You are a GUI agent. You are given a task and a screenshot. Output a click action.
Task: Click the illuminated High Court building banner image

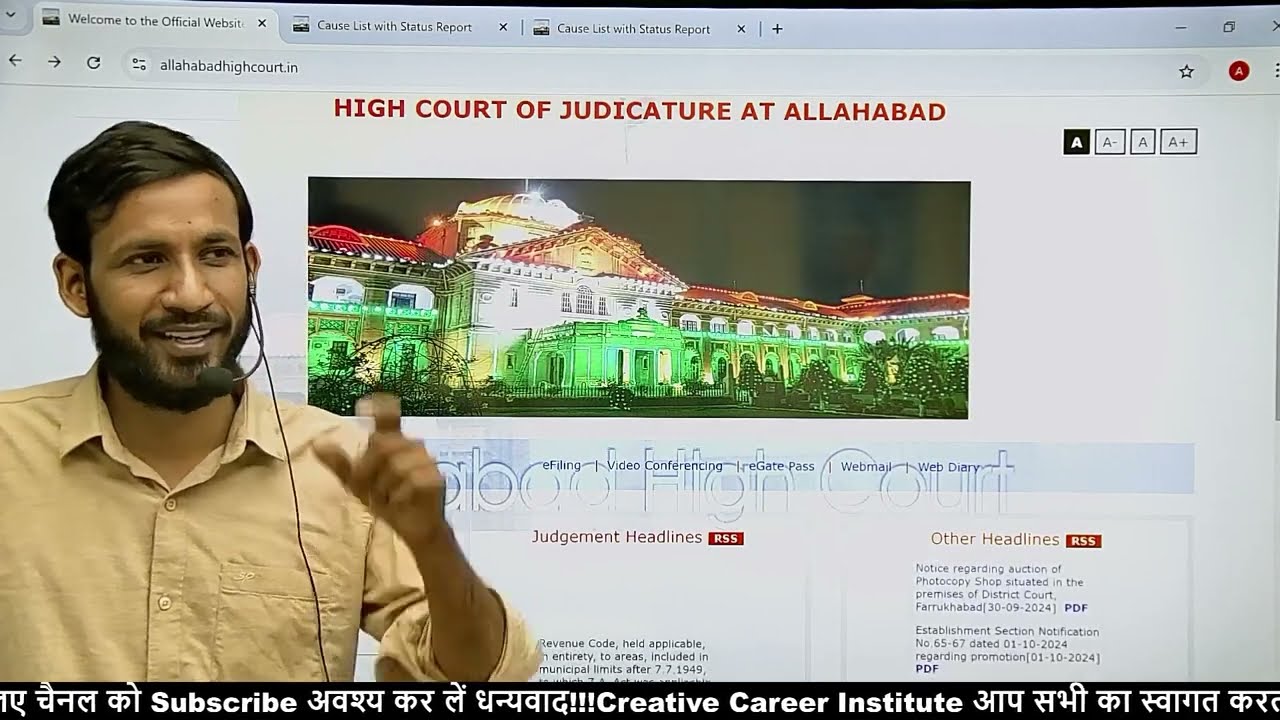tap(639, 298)
